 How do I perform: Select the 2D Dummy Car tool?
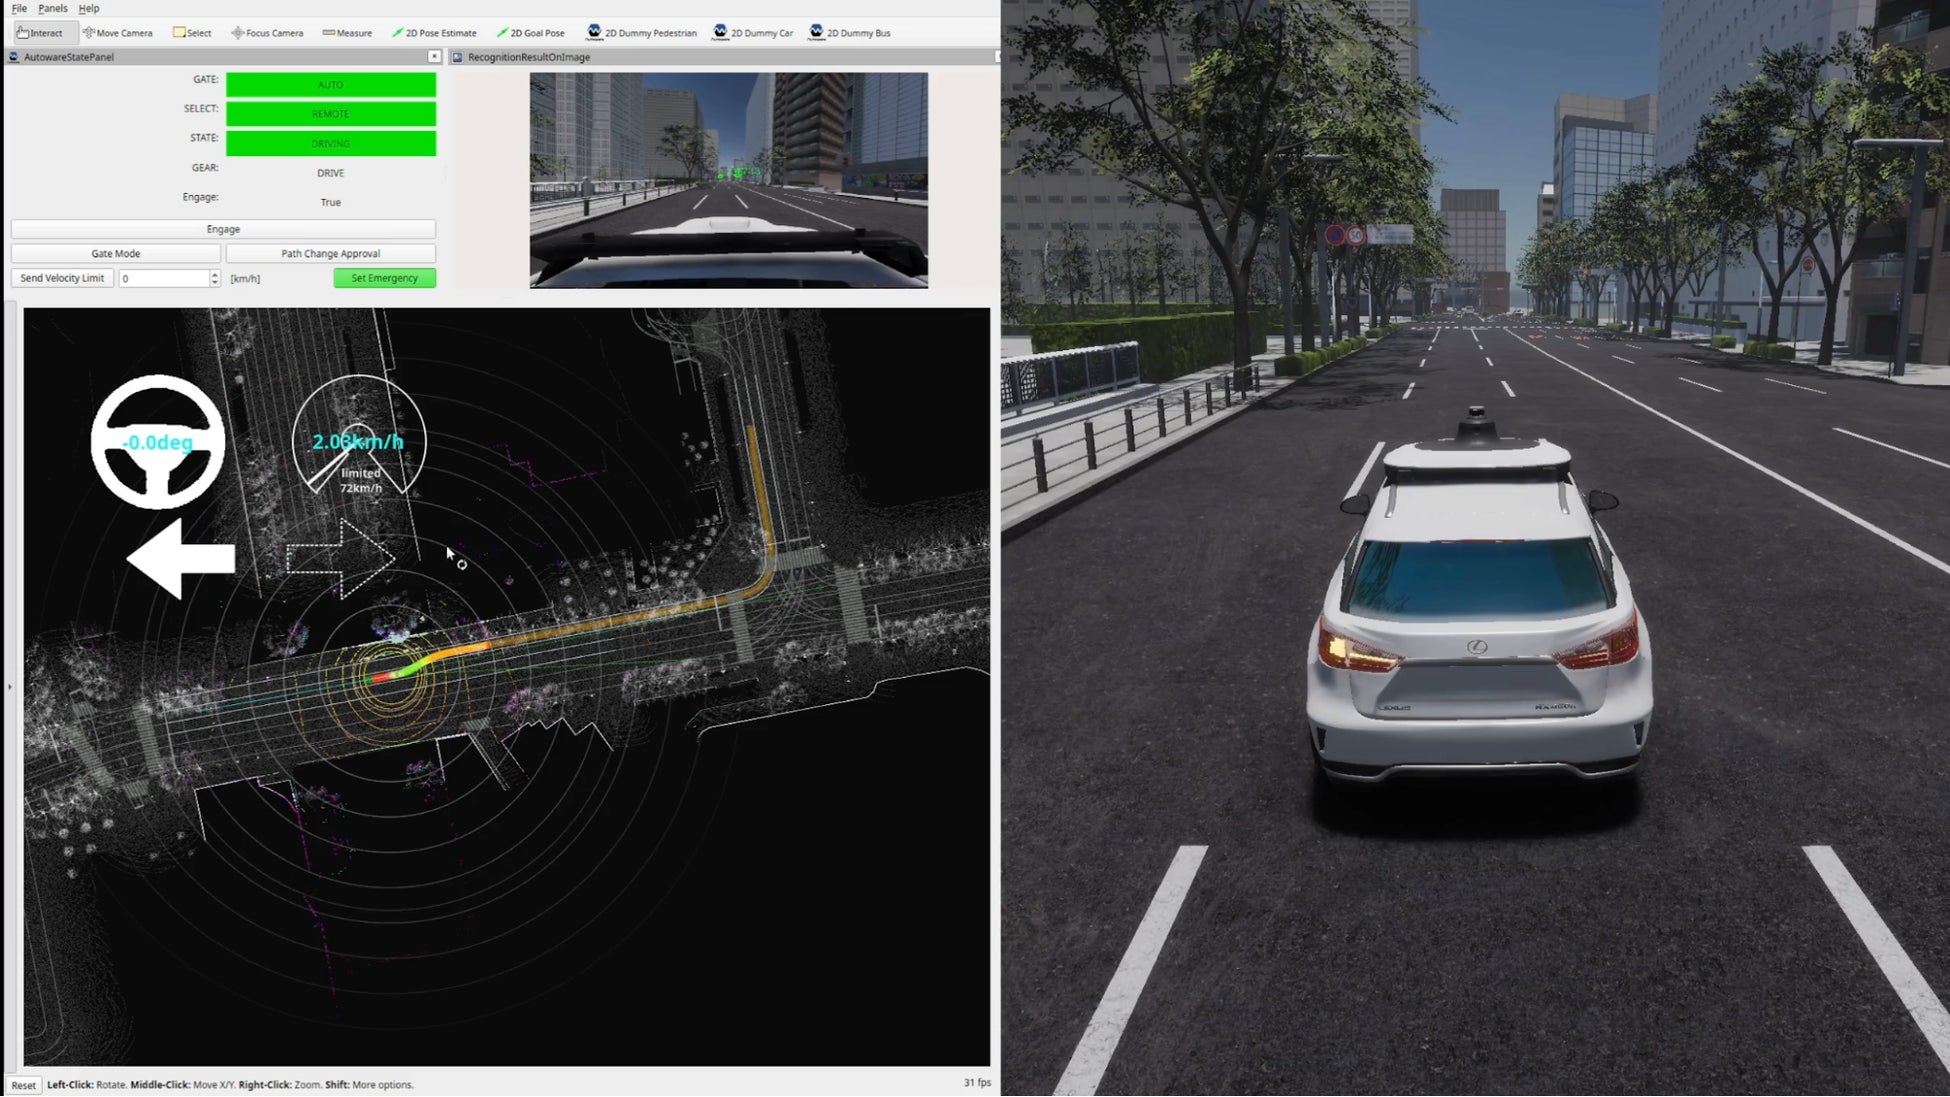tap(753, 33)
